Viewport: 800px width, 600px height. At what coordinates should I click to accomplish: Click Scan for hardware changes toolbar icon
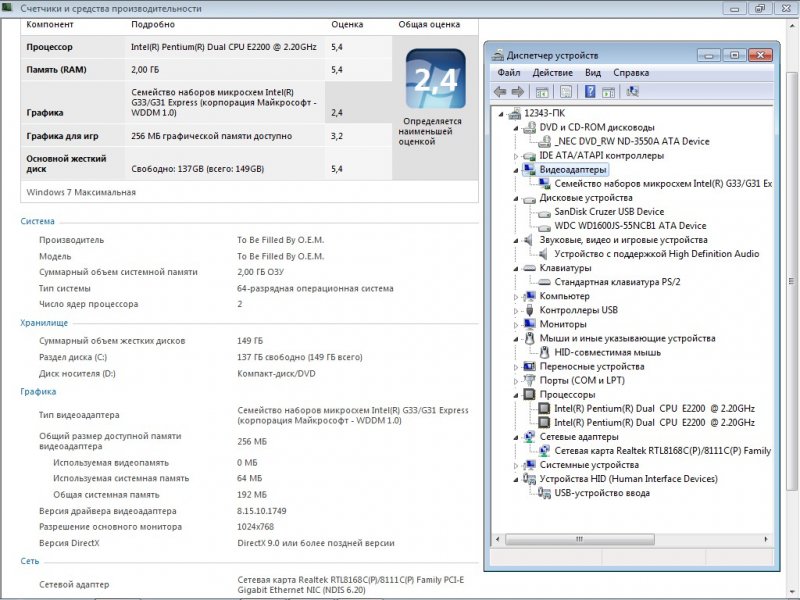pyautogui.click(x=632, y=91)
